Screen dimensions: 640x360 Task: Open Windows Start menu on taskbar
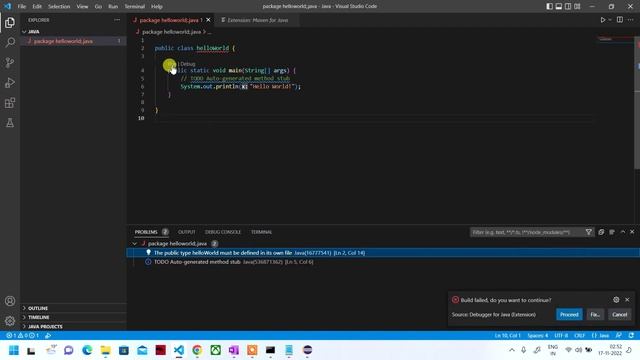(x=13, y=350)
